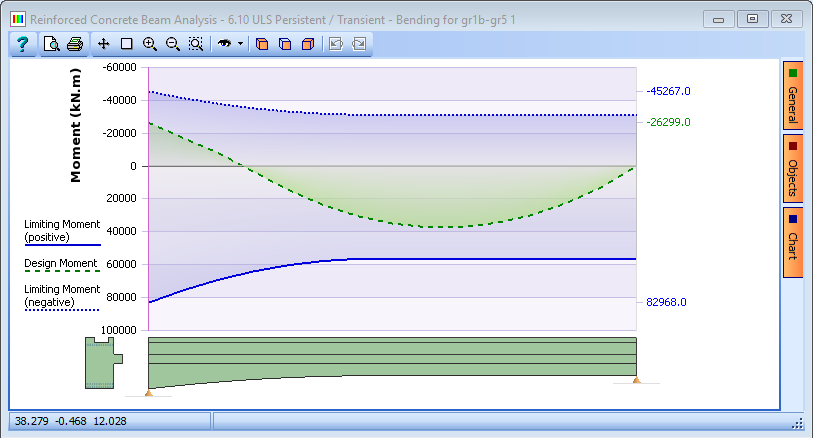Click the Design Moment legend entry
Image resolution: width=813 pixels, height=438 pixels.
[61, 264]
